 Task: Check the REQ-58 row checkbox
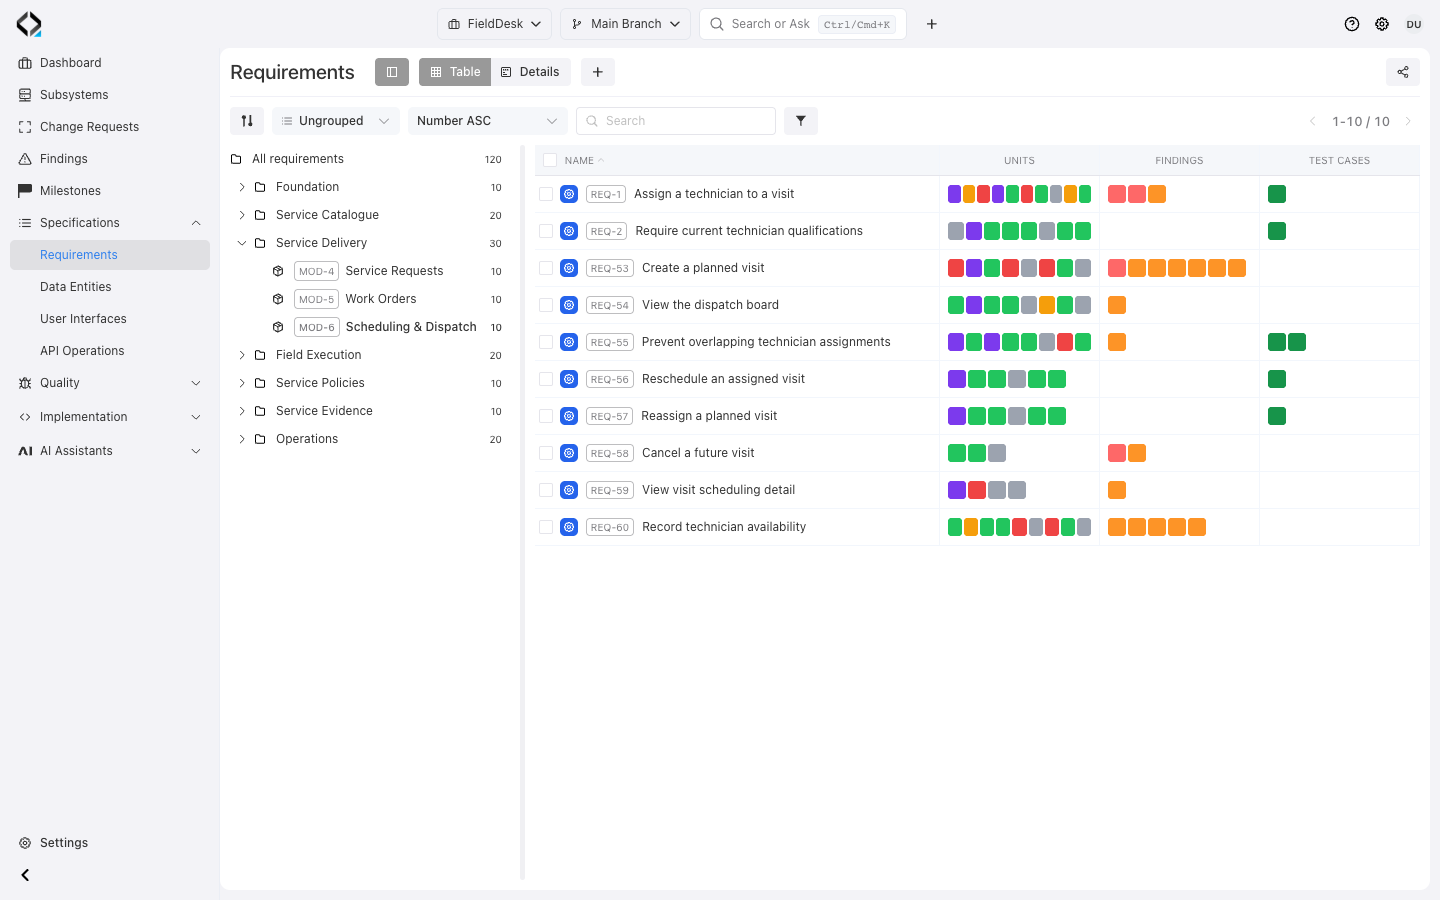546,453
